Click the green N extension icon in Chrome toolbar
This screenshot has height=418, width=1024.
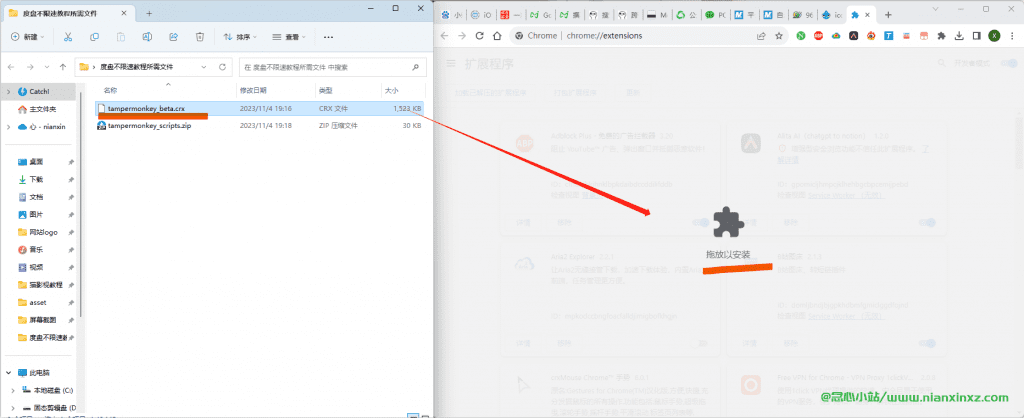coord(801,36)
